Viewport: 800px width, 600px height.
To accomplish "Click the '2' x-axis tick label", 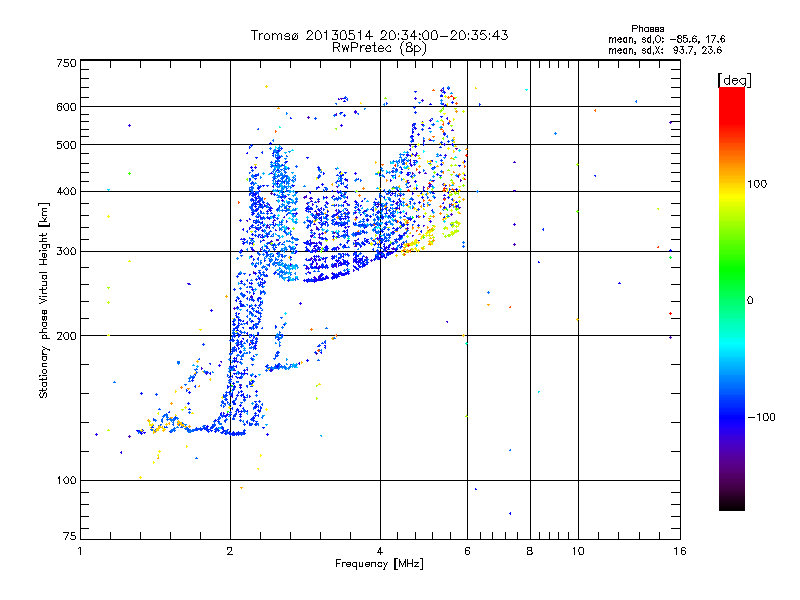I will tap(230, 551).
